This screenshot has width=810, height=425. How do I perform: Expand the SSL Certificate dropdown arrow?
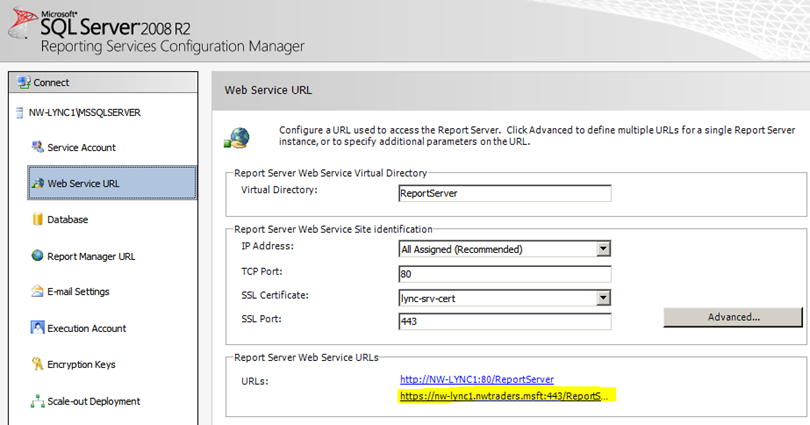tap(603, 298)
